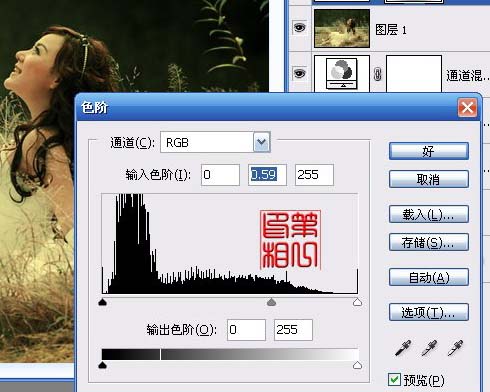Click the 自动 auto button
Screen dimensions: 490x392
click(429, 277)
